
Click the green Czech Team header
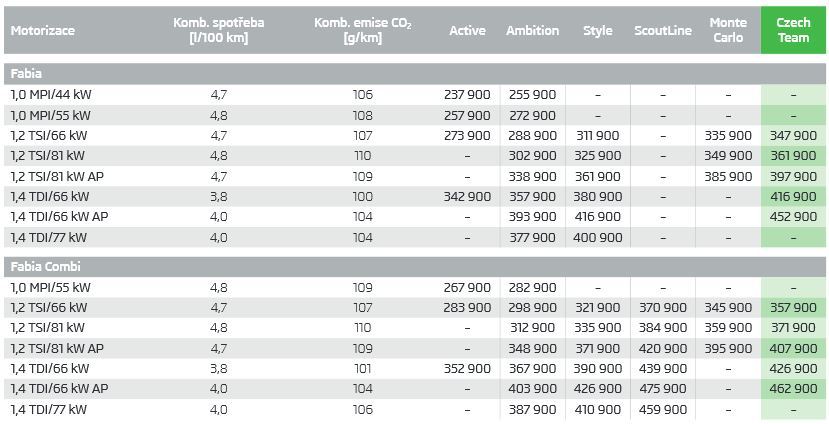[793, 30]
